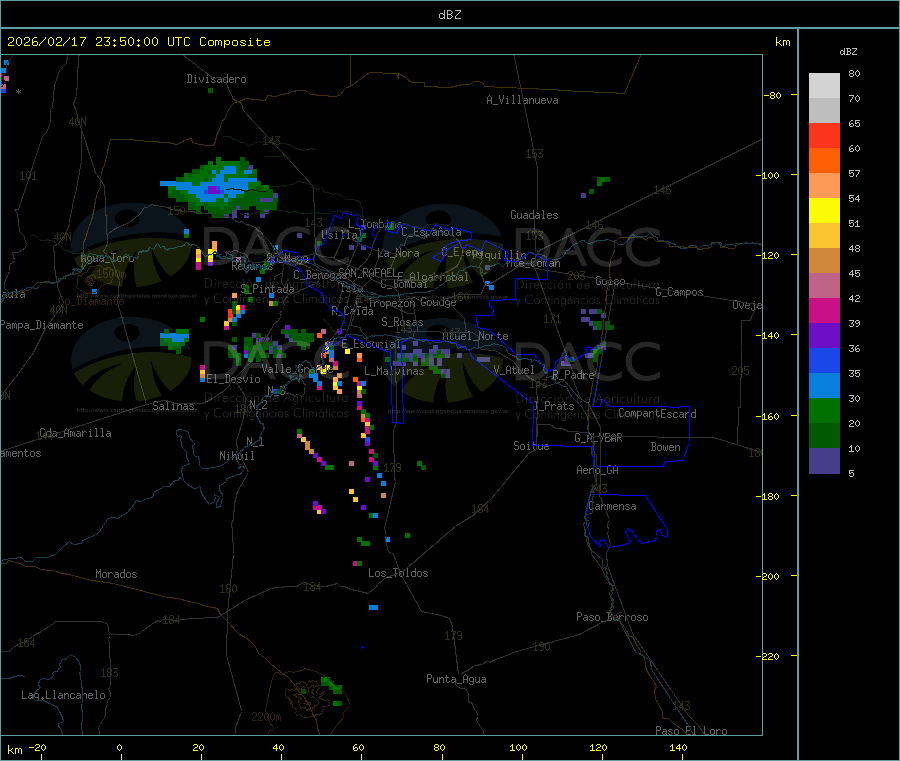Select the Pampa_Diamante label

click(x=42, y=325)
